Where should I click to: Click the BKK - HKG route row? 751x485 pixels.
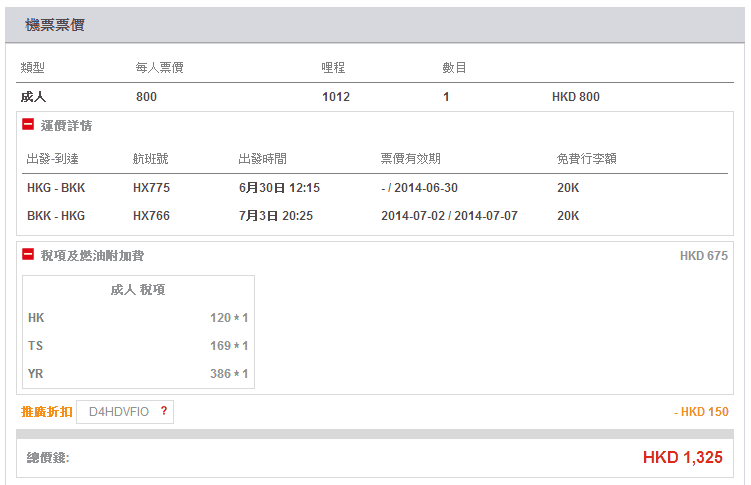56,215
